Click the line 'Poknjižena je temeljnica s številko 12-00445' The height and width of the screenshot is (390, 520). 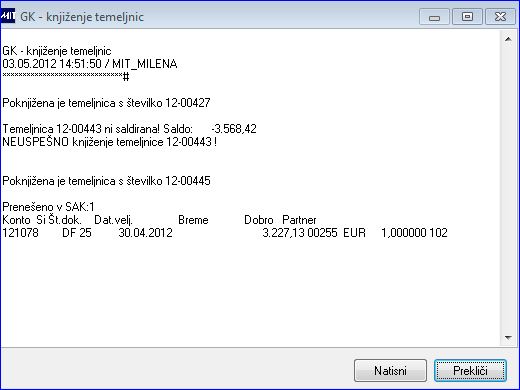[x=106, y=181]
